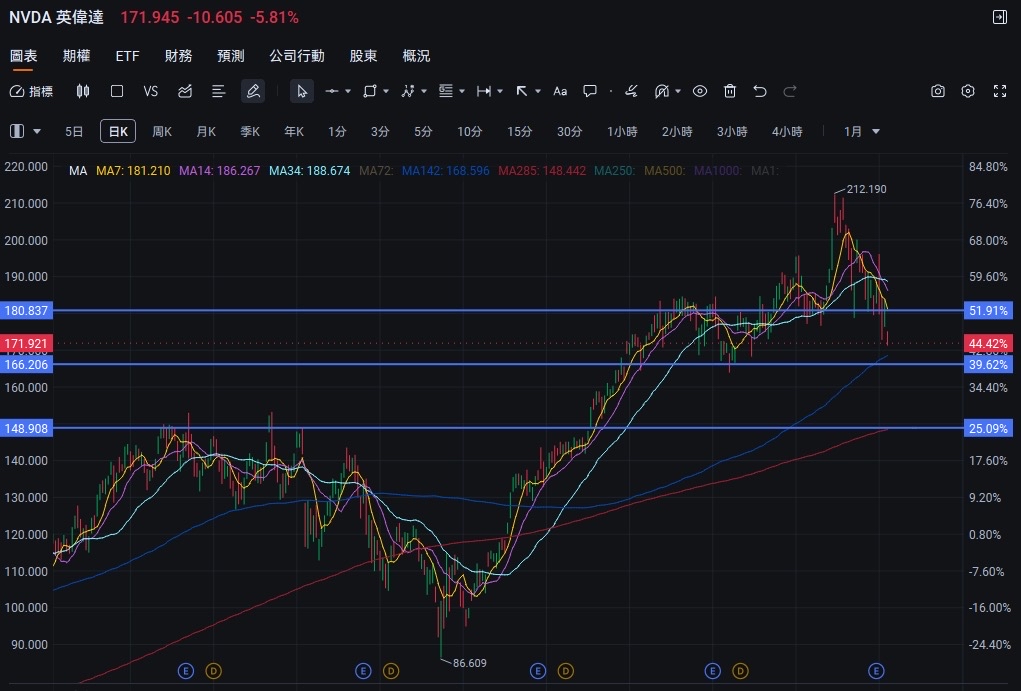The height and width of the screenshot is (691, 1021).
Task: Expand the 1月 date range dropdown
Action: click(862, 131)
